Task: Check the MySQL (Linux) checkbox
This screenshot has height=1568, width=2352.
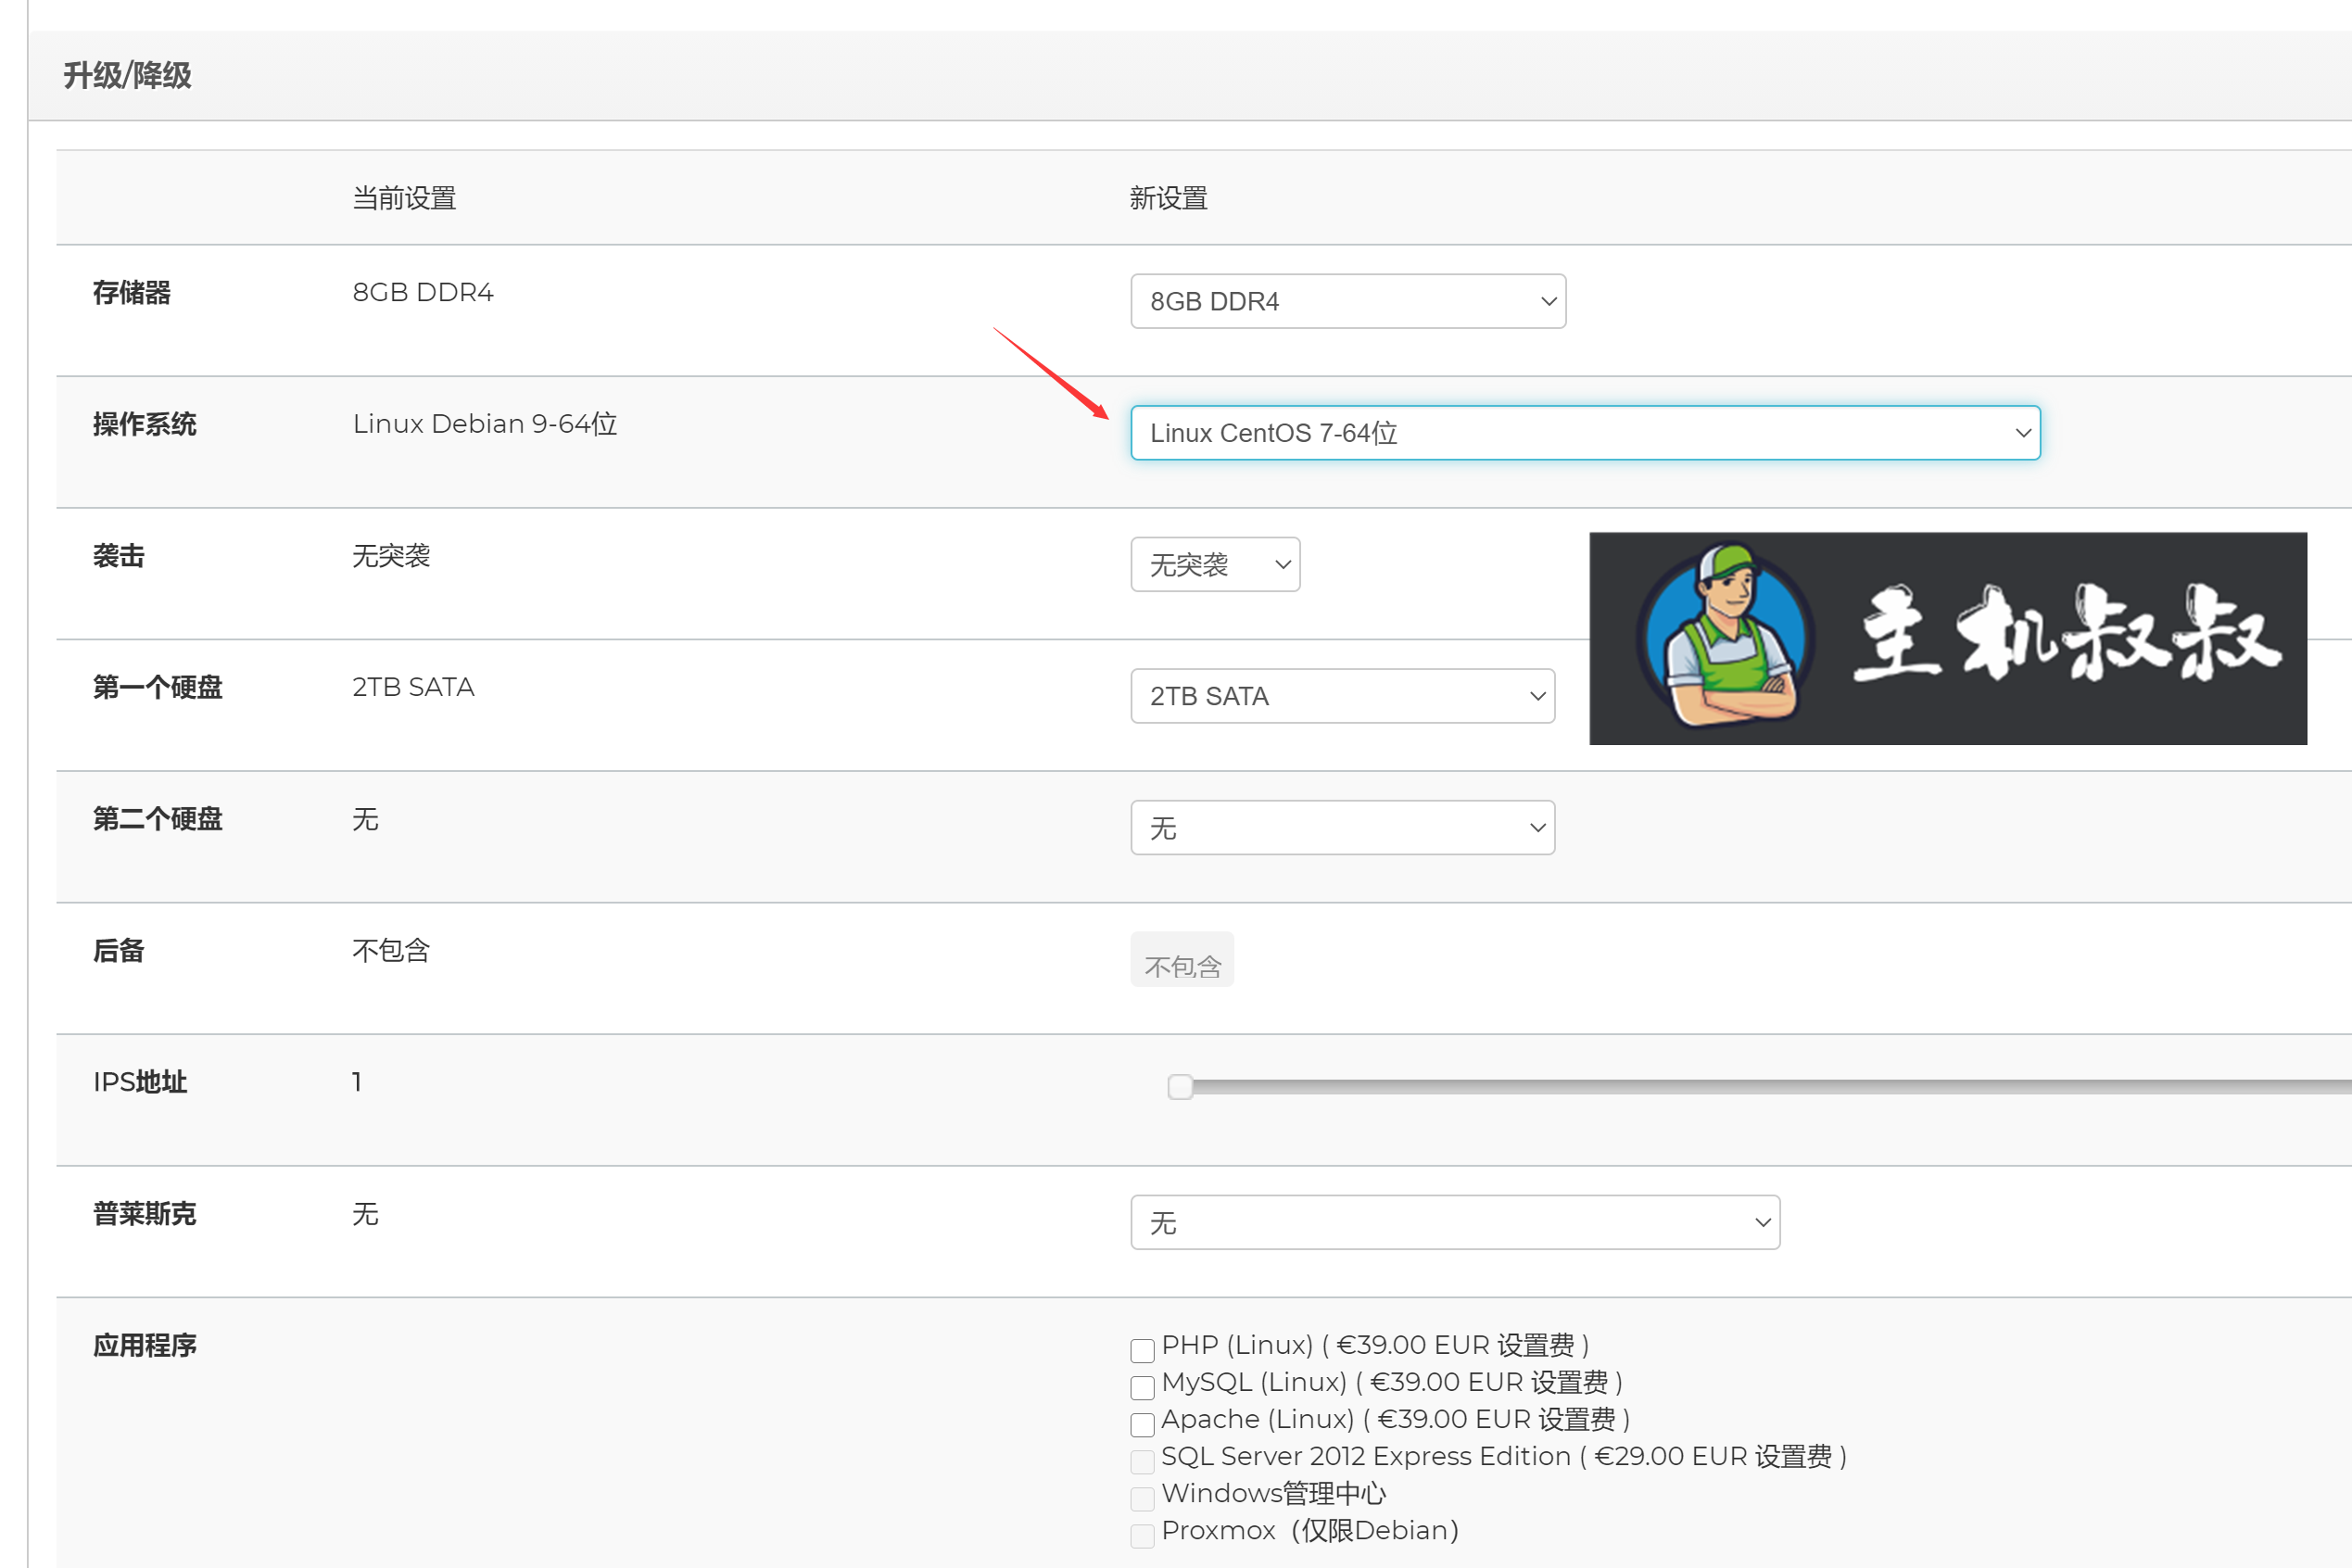Action: click(x=1142, y=1388)
